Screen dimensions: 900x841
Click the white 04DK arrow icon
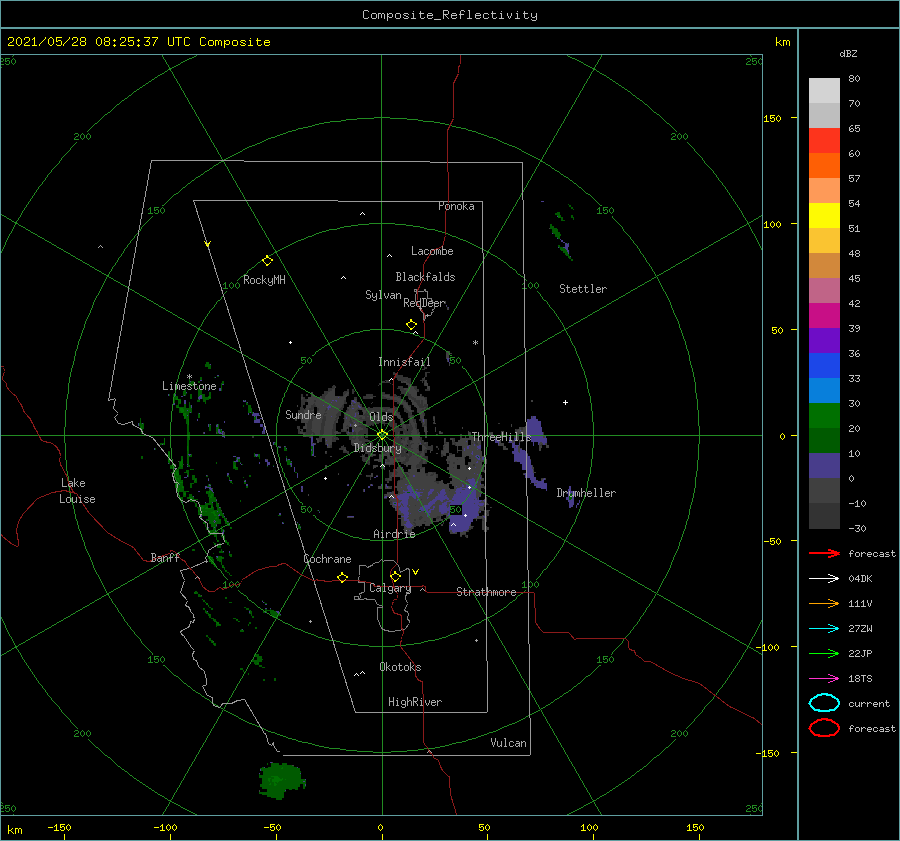point(824,578)
